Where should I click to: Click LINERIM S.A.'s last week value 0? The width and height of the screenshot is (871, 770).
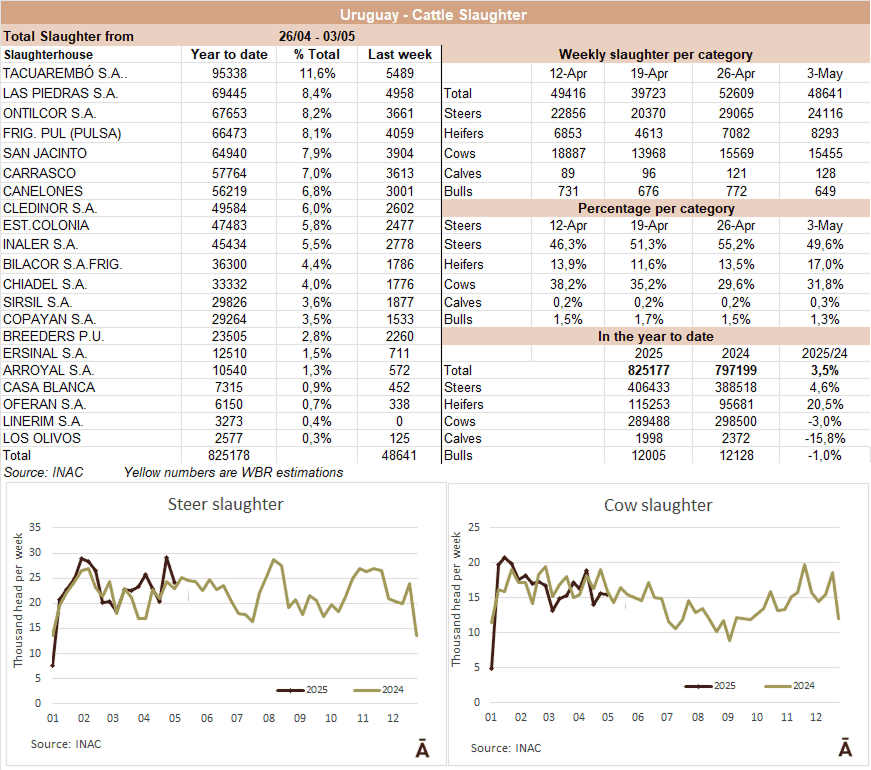[x=399, y=422]
